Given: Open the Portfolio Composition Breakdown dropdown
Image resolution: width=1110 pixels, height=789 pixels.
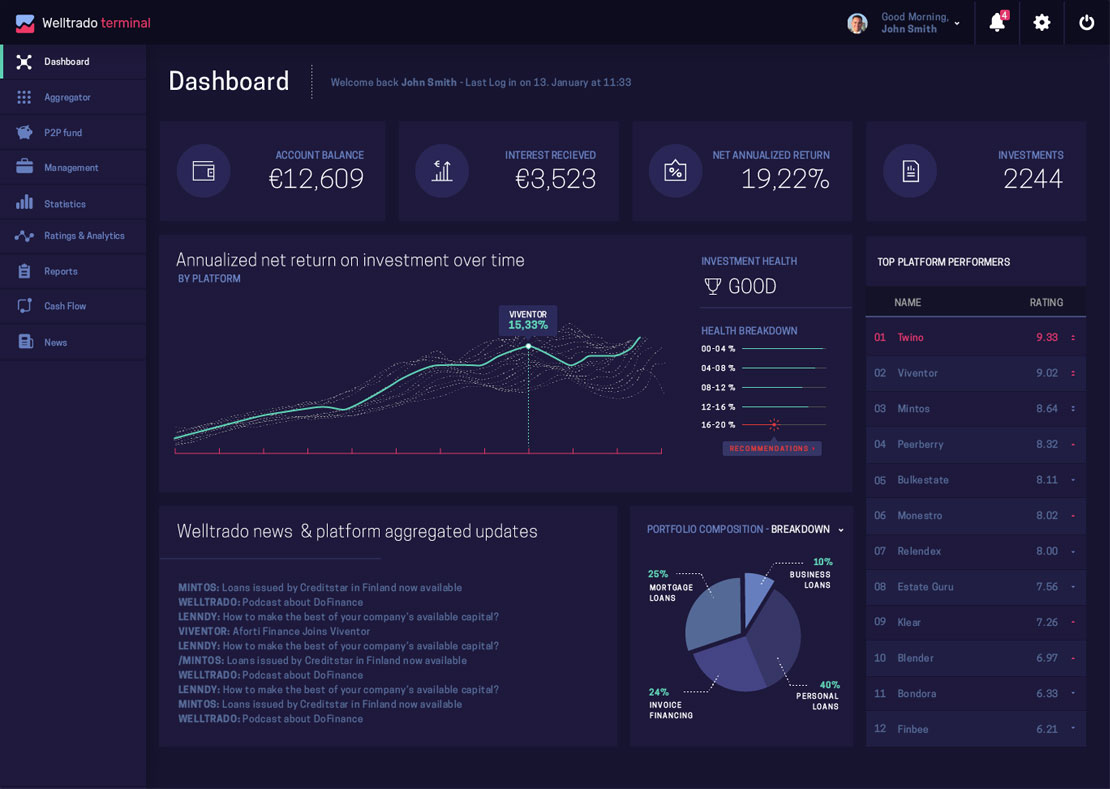Looking at the screenshot, I should (x=841, y=530).
